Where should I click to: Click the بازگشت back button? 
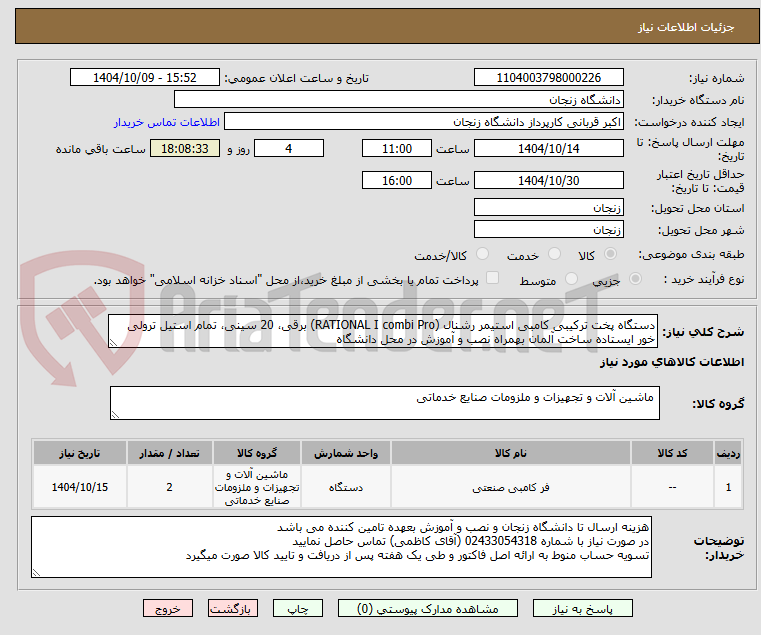pyautogui.click(x=233, y=608)
